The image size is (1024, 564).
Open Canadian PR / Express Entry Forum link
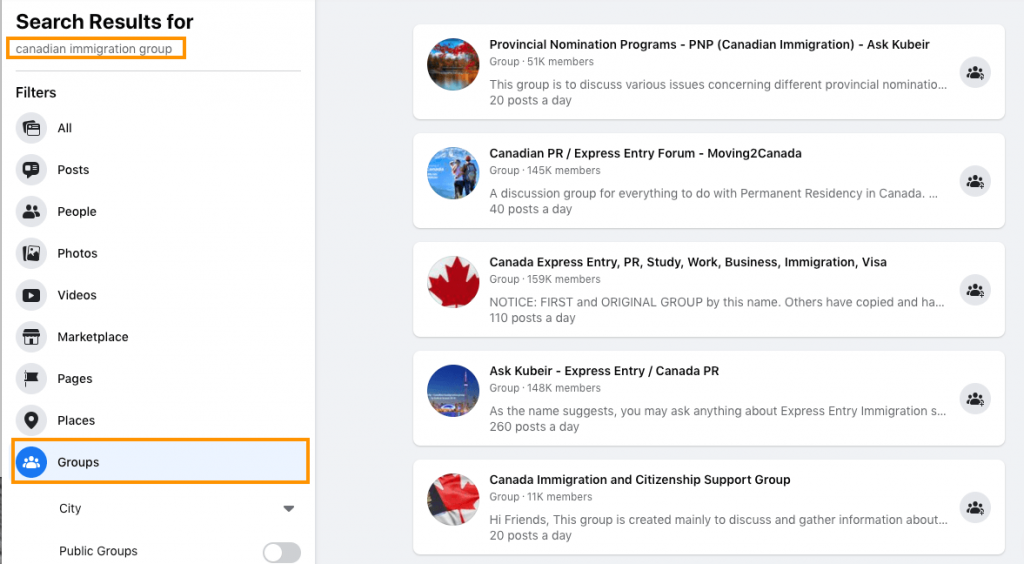(x=645, y=153)
